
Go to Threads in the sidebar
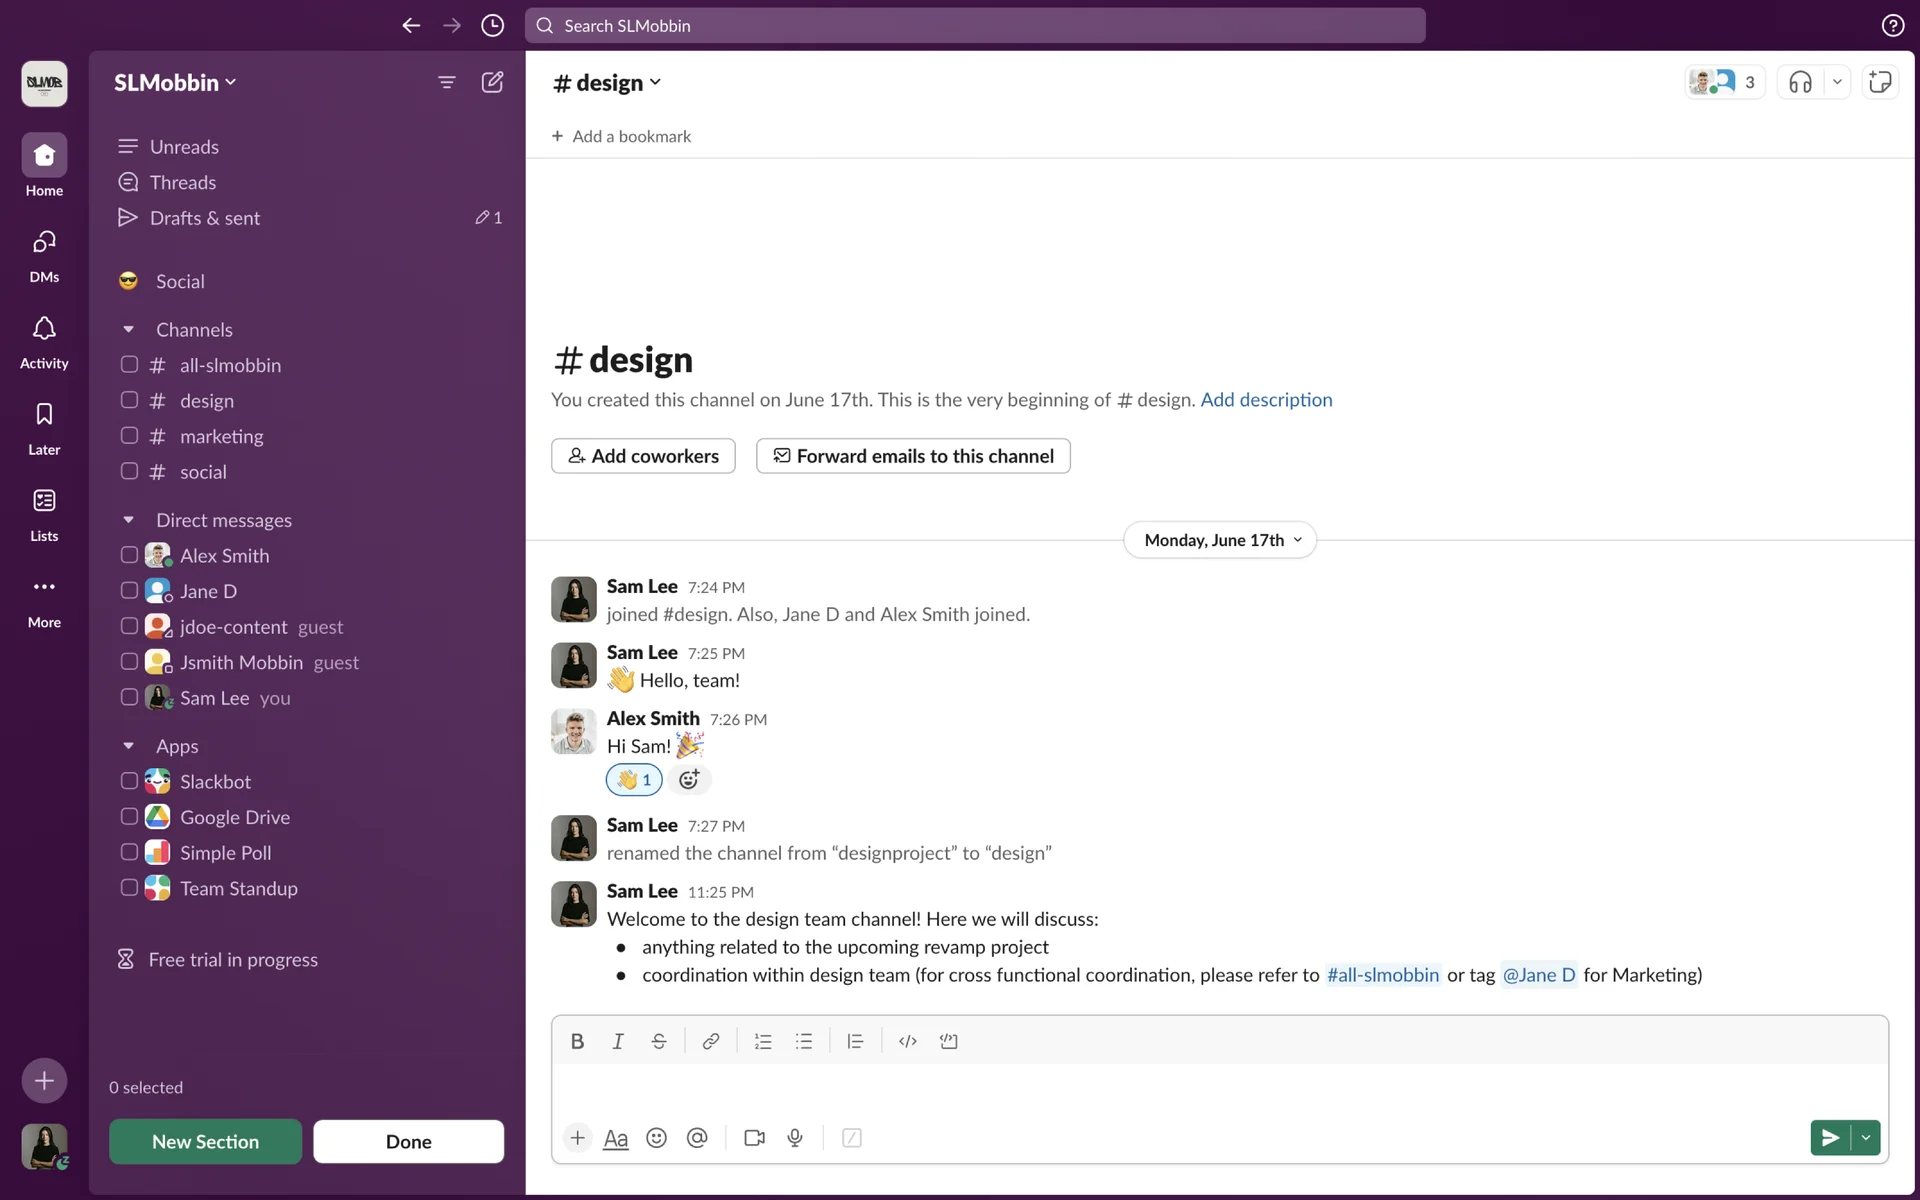[x=182, y=182]
